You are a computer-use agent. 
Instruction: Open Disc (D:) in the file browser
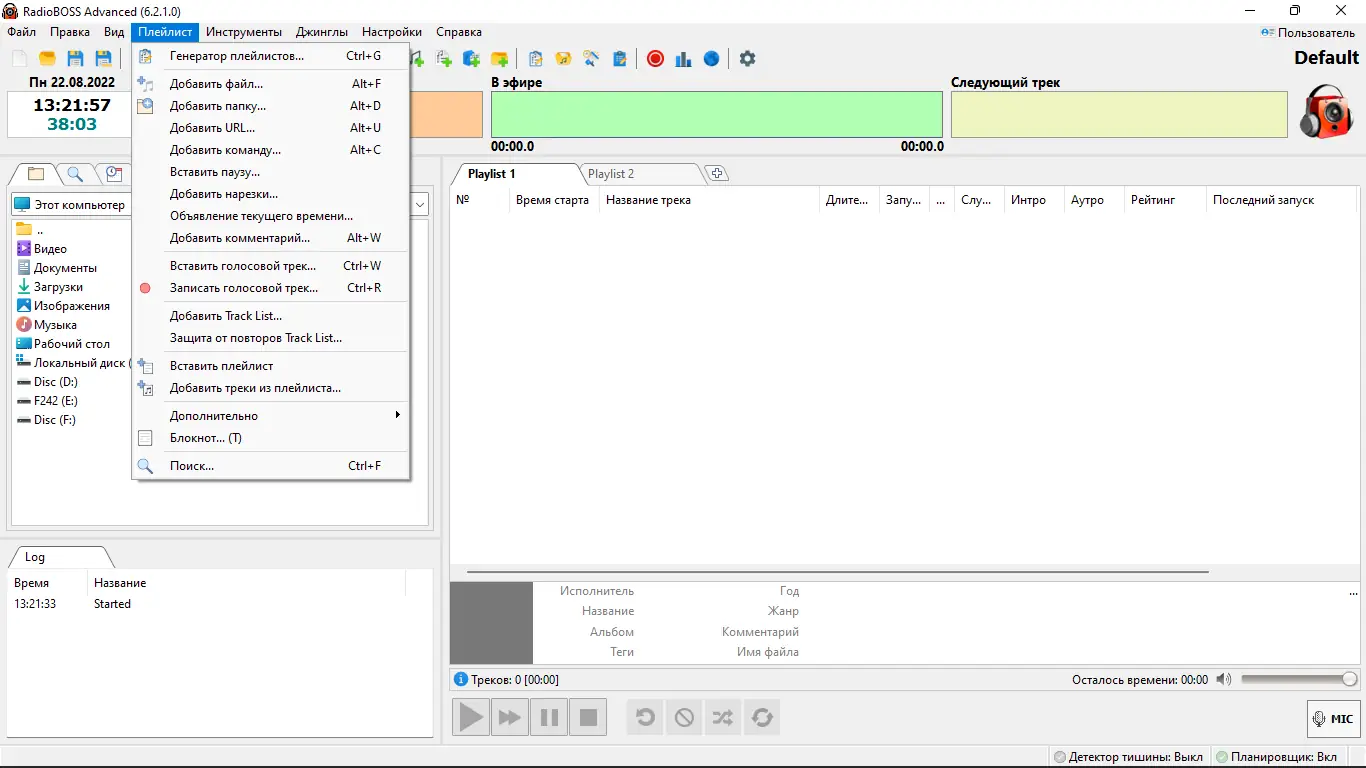point(47,382)
